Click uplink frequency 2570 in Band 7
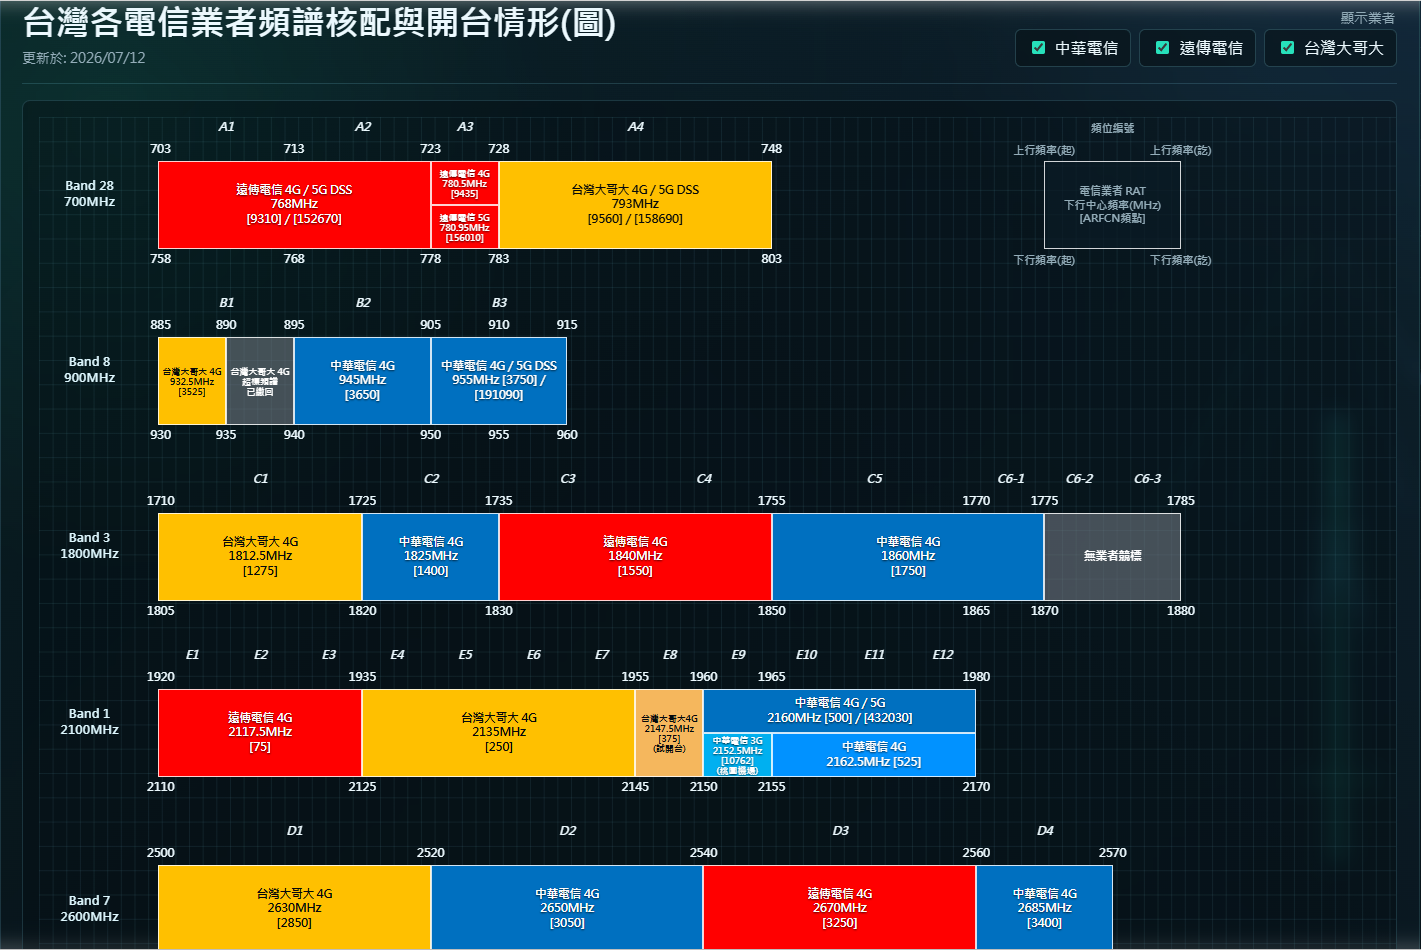This screenshot has width=1421, height=950. [1113, 853]
